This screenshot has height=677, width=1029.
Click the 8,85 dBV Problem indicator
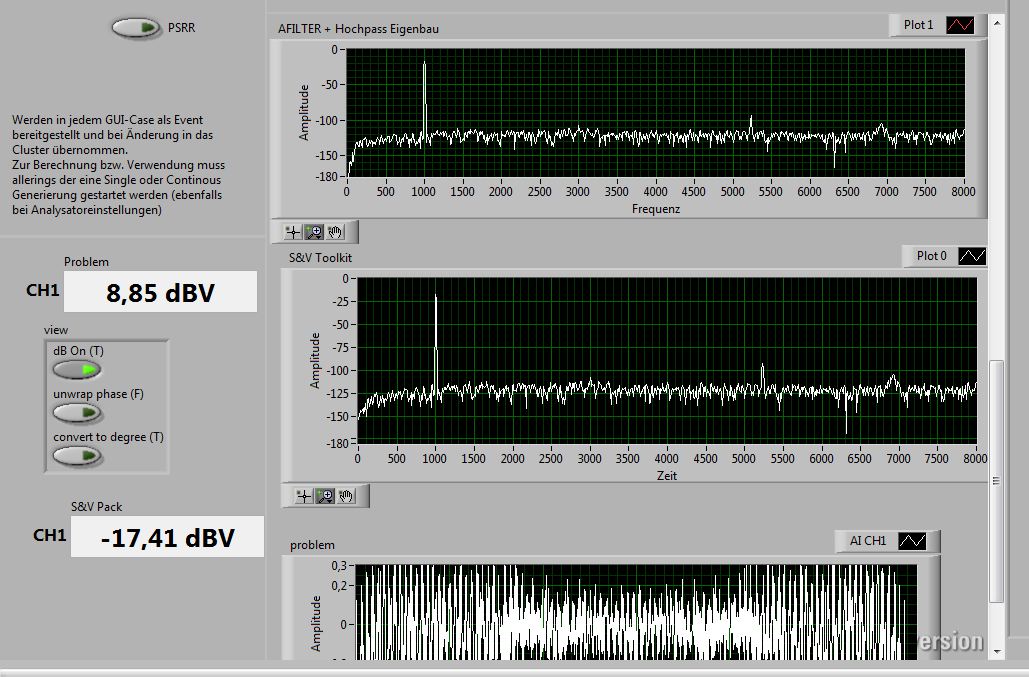(x=160, y=292)
